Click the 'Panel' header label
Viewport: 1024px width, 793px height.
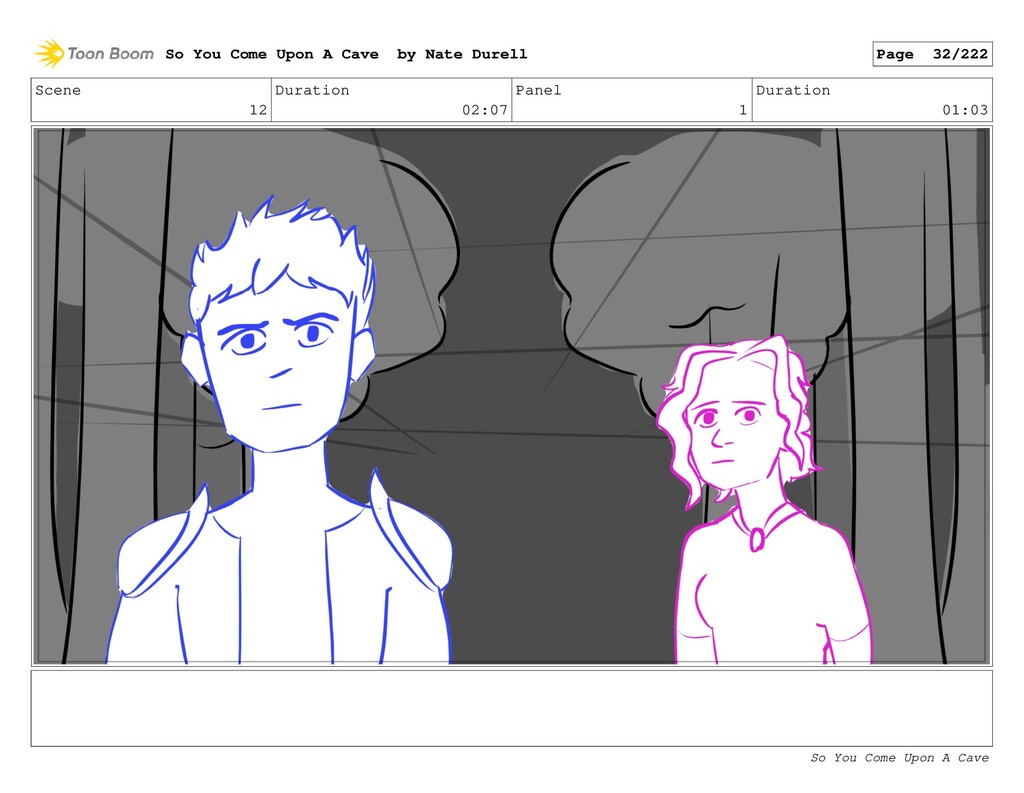[538, 90]
